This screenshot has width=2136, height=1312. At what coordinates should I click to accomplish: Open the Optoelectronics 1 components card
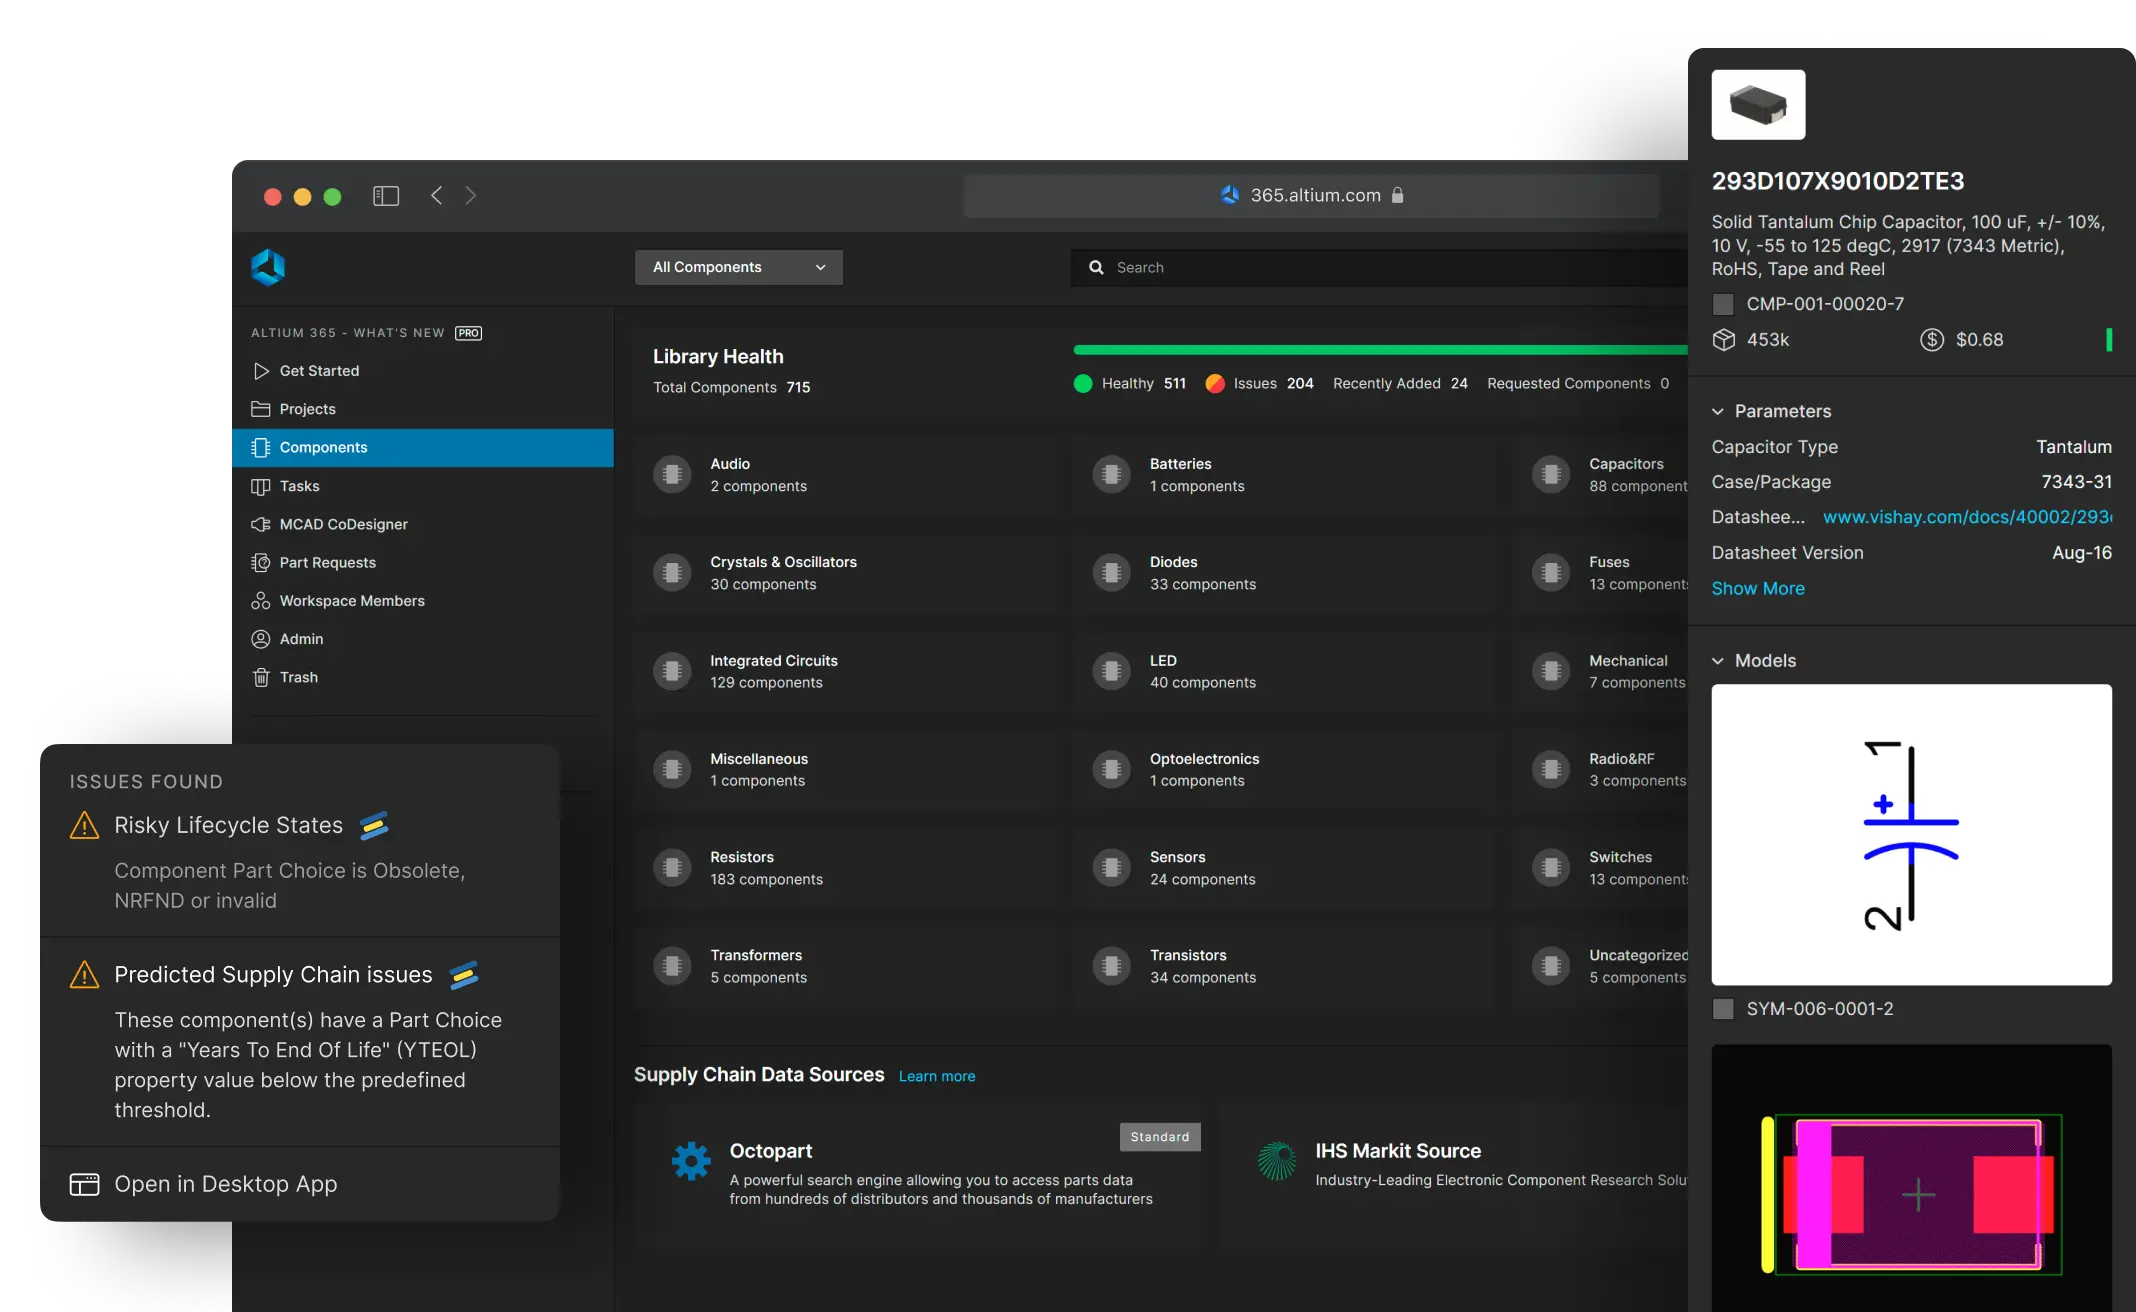pyautogui.click(x=1284, y=770)
